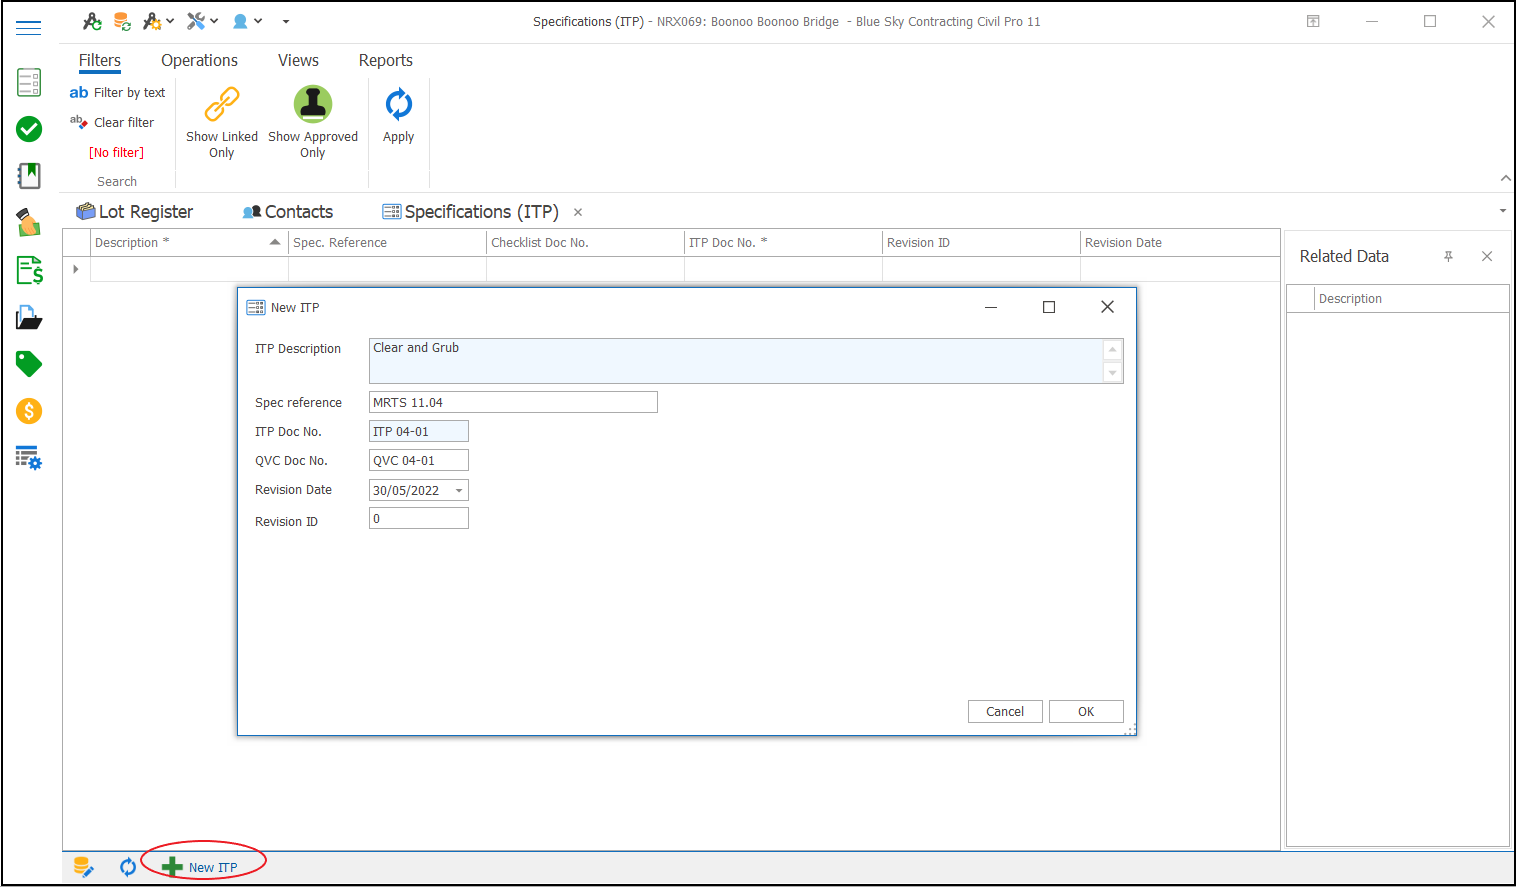Viewport: 1516px width, 887px height.
Task: Click the list settings icon in sidebar
Action: pos(29,458)
